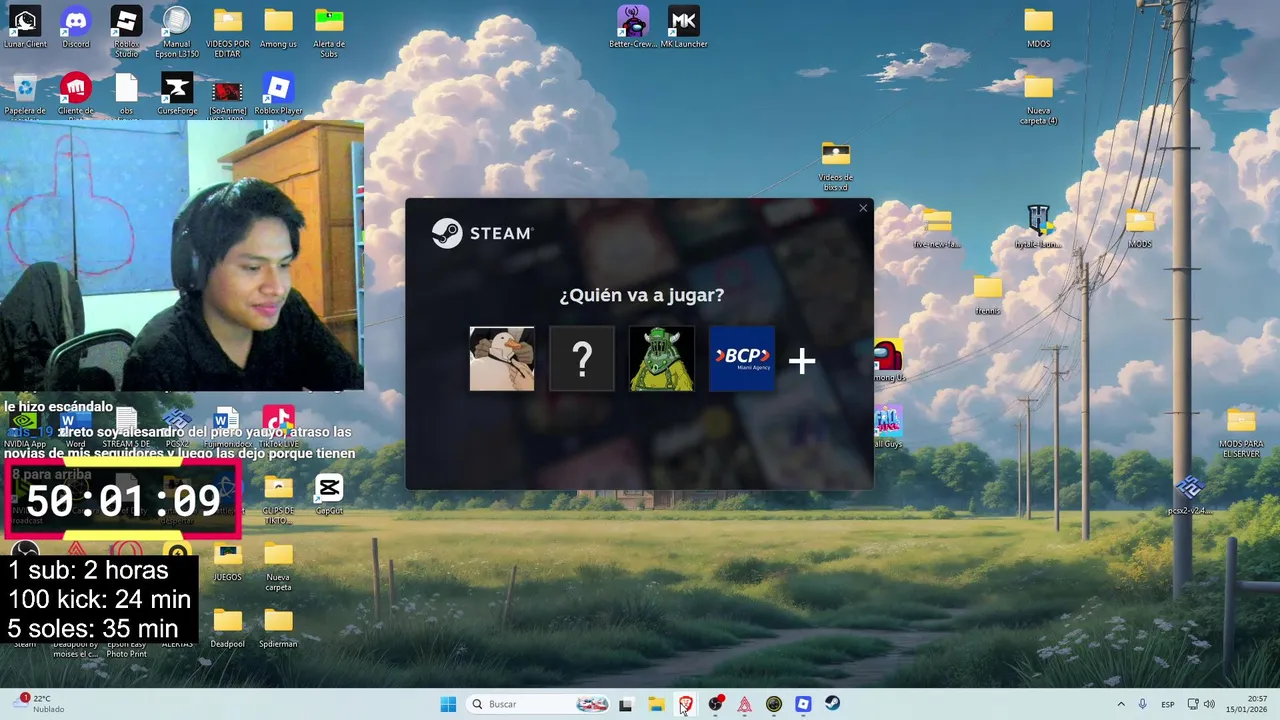Launch the hytale launcher desktop icon
Viewport: 1280px width, 720px height.
tap(1038, 227)
